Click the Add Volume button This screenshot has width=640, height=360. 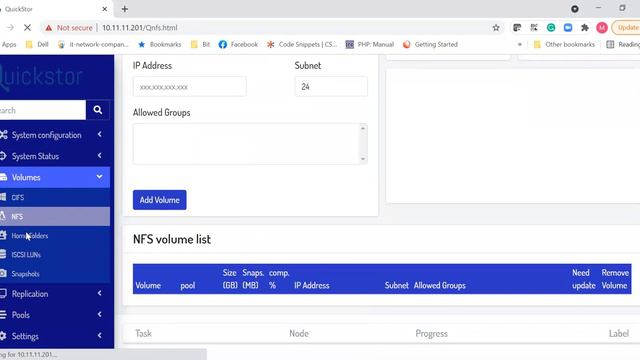pos(160,200)
